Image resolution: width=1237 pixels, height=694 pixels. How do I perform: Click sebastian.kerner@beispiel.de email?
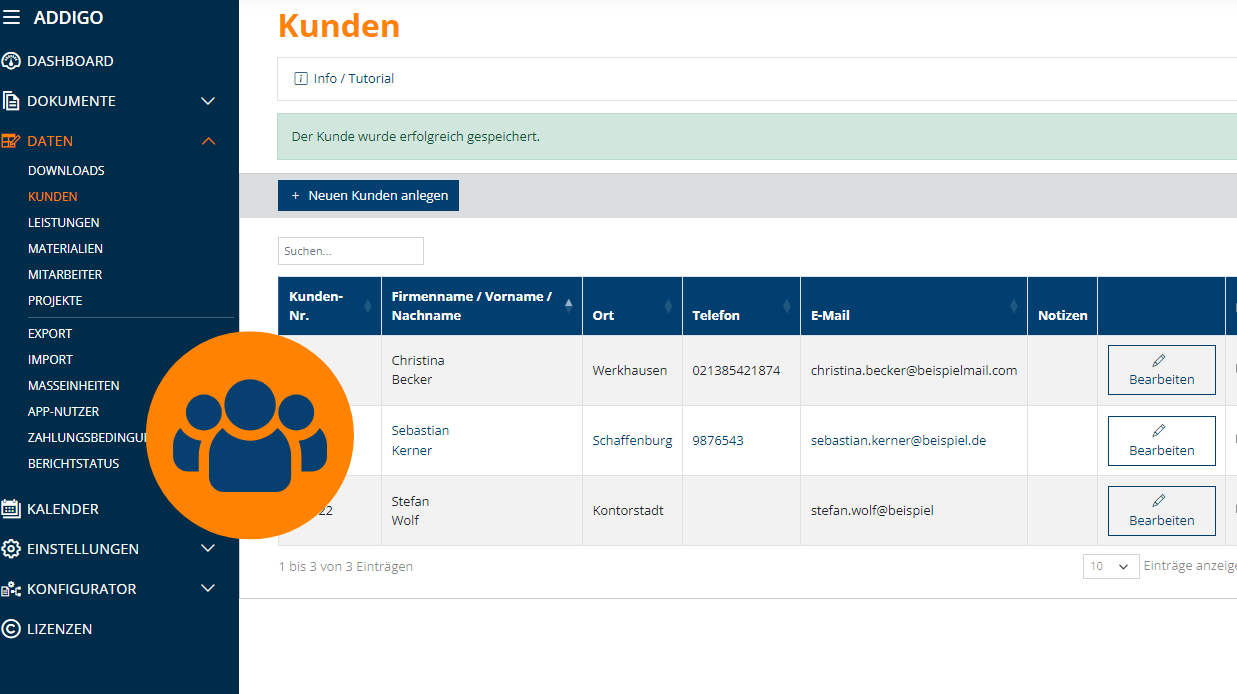[898, 441]
